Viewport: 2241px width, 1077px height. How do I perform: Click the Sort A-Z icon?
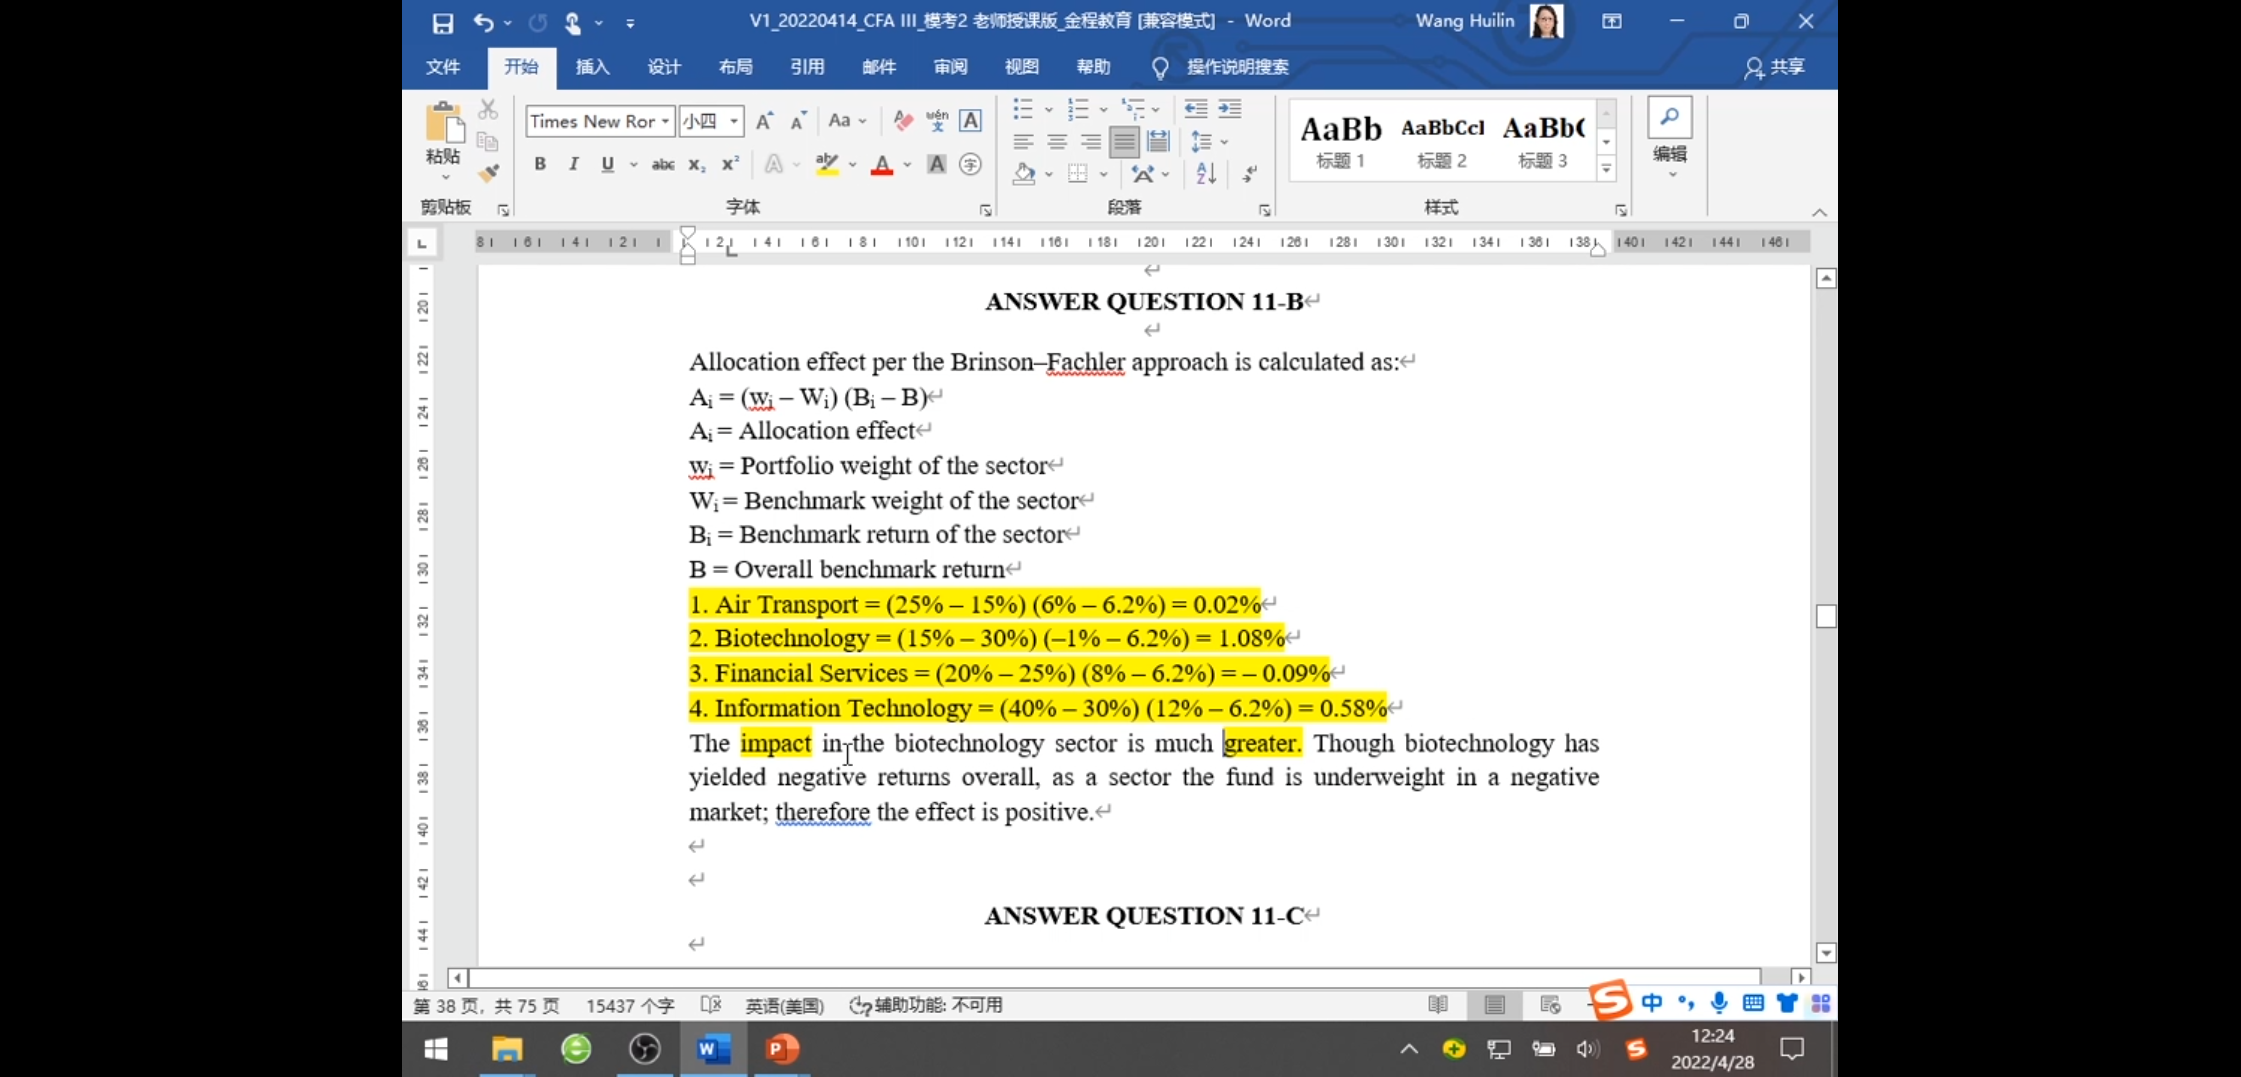(1206, 173)
